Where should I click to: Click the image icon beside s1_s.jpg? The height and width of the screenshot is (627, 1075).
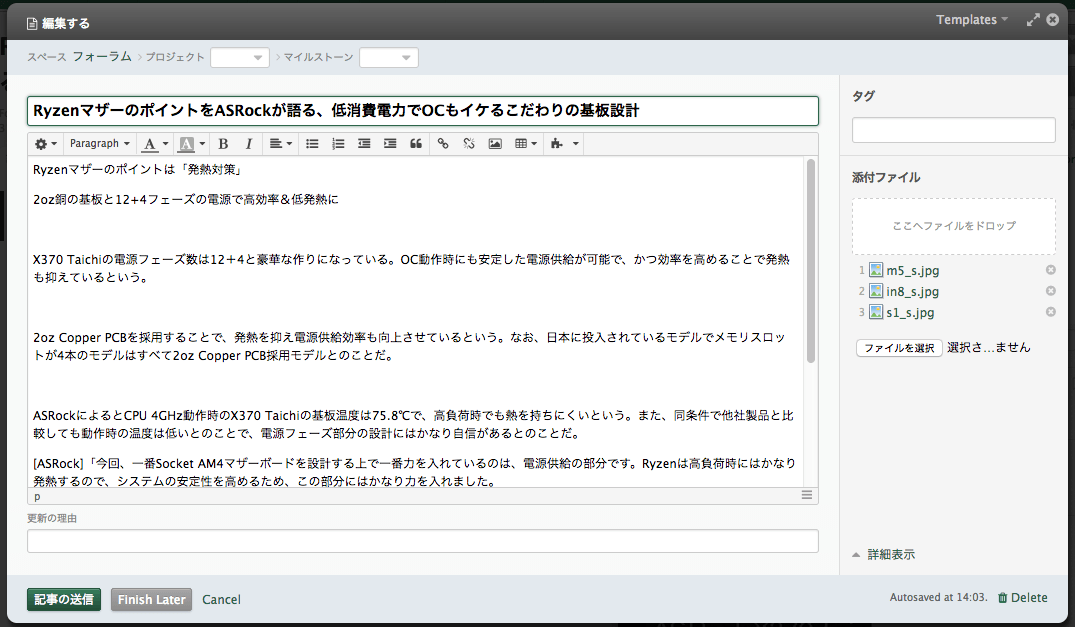coord(876,312)
